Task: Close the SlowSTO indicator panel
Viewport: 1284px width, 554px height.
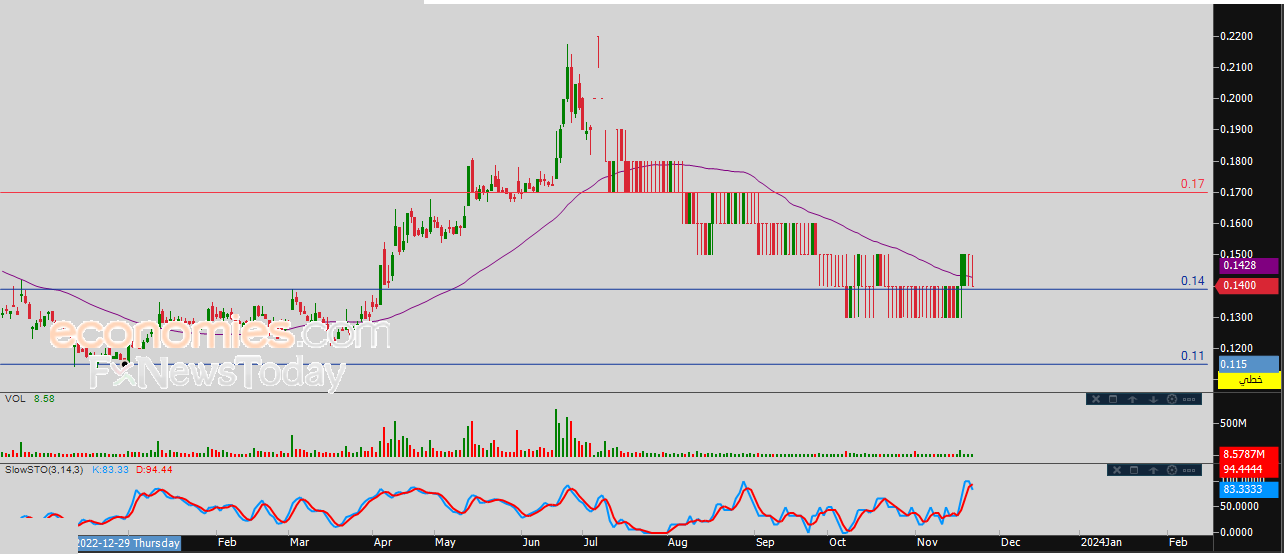Action: 1117,470
